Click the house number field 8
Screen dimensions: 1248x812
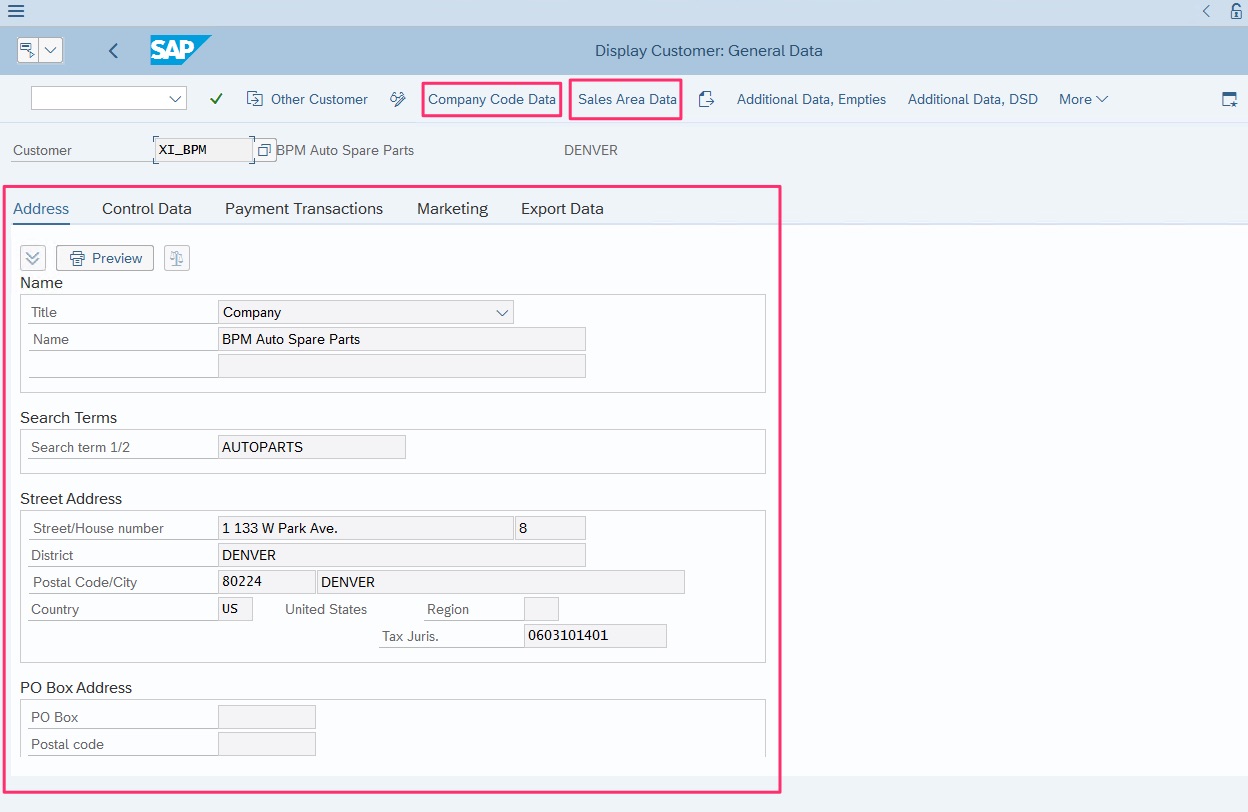coord(551,528)
